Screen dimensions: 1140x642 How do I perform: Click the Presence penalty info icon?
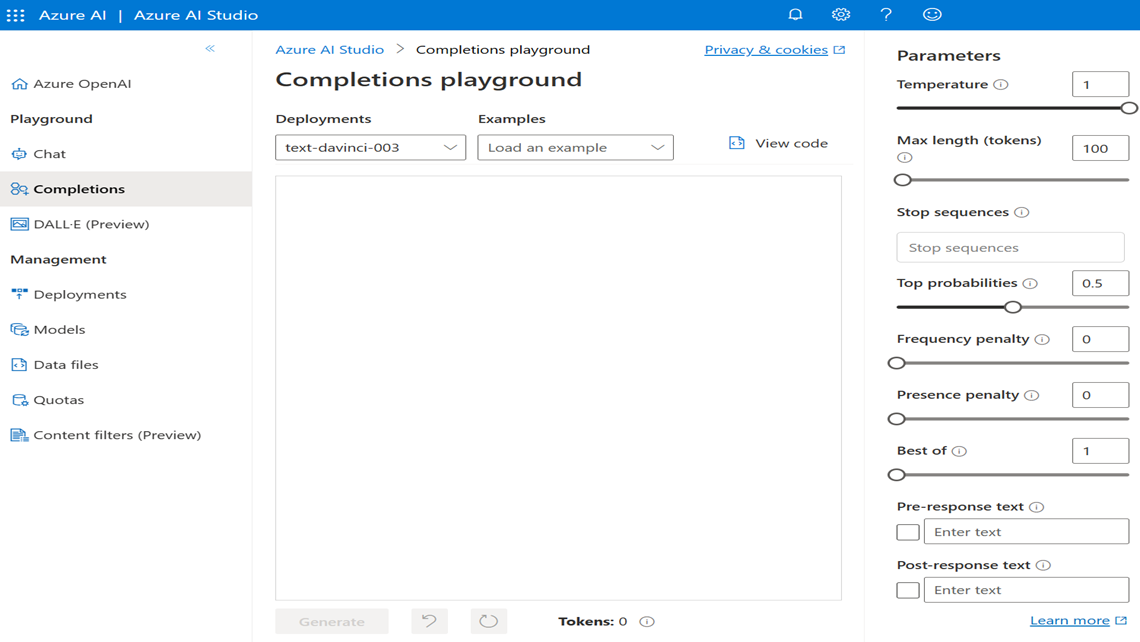click(1032, 396)
